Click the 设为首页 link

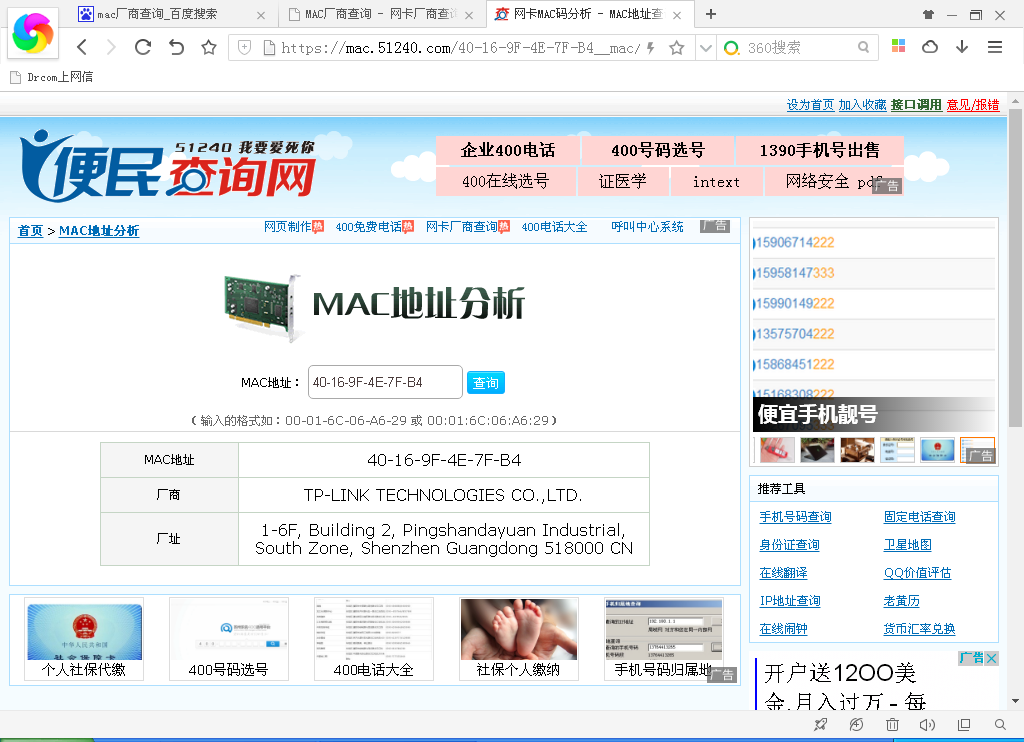[810, 105]
